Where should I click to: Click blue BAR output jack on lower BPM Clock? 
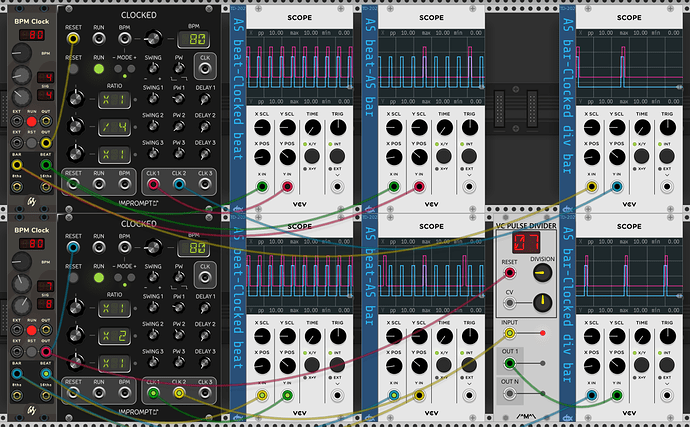click(x=17, y=374)
